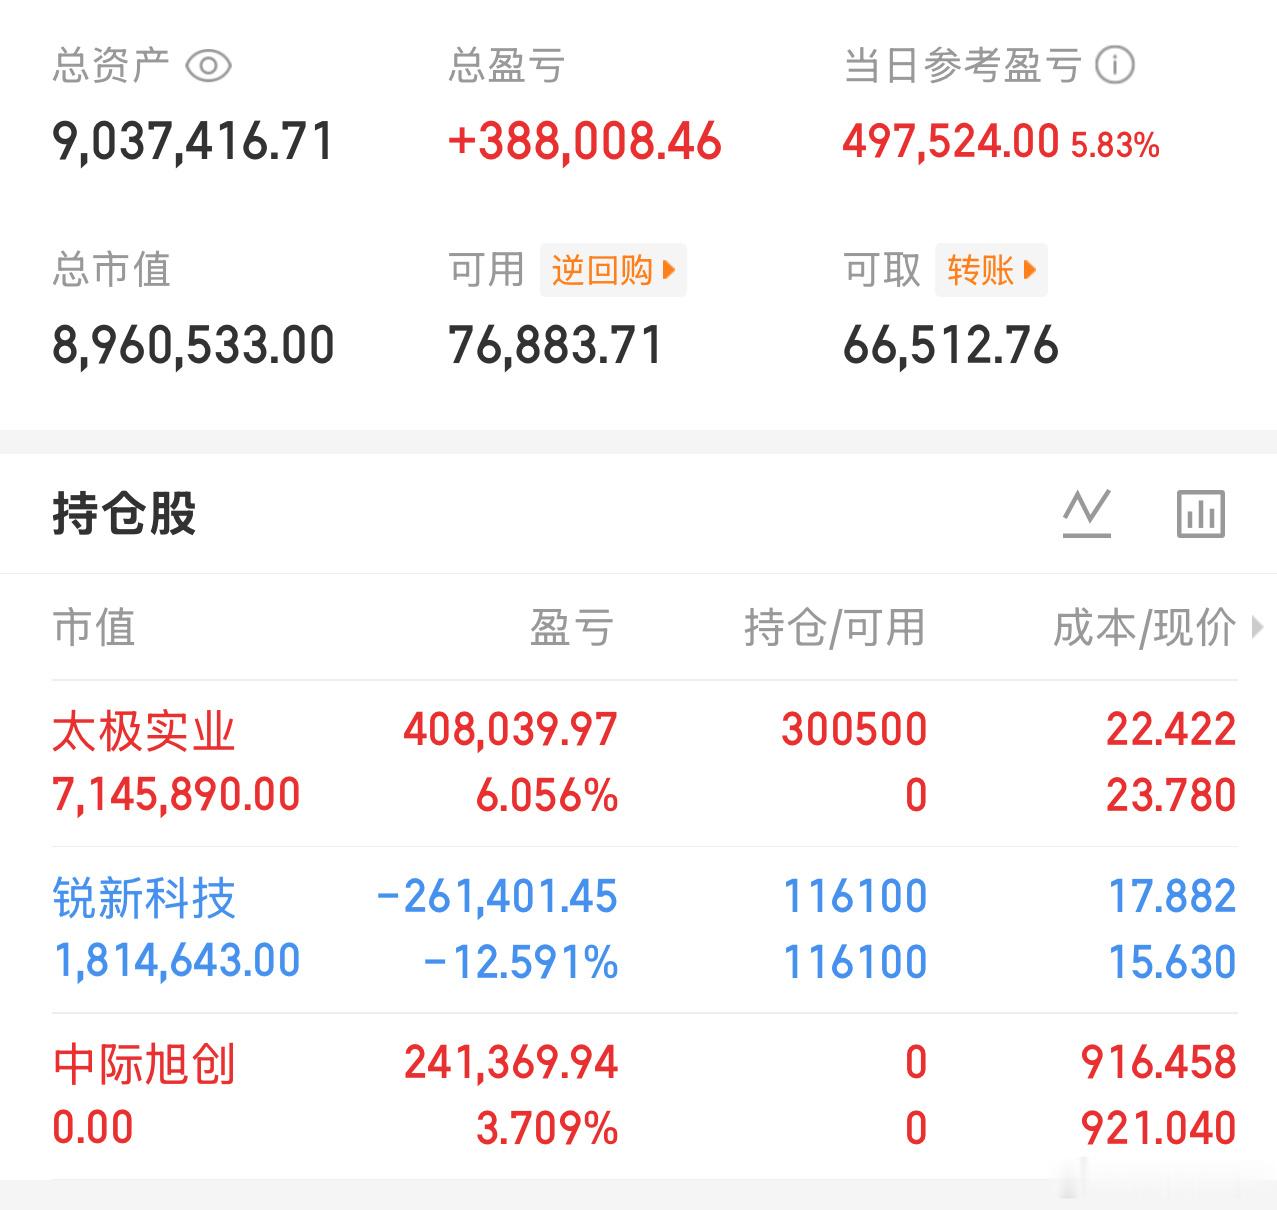Screen dimensions: 1277x1210
Task: Select total market value 8,960,533.00
Action: click(193, 346)
